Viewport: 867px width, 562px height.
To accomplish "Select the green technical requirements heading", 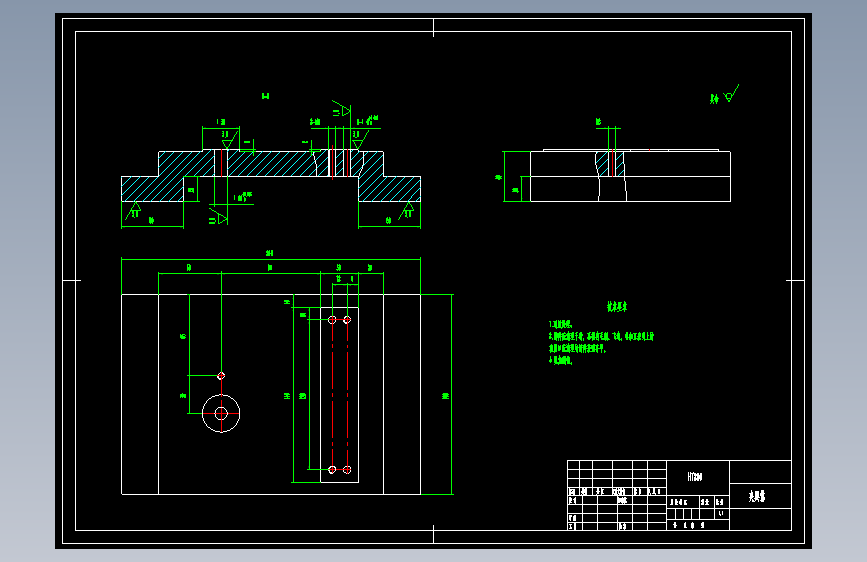I will [617, 306].
